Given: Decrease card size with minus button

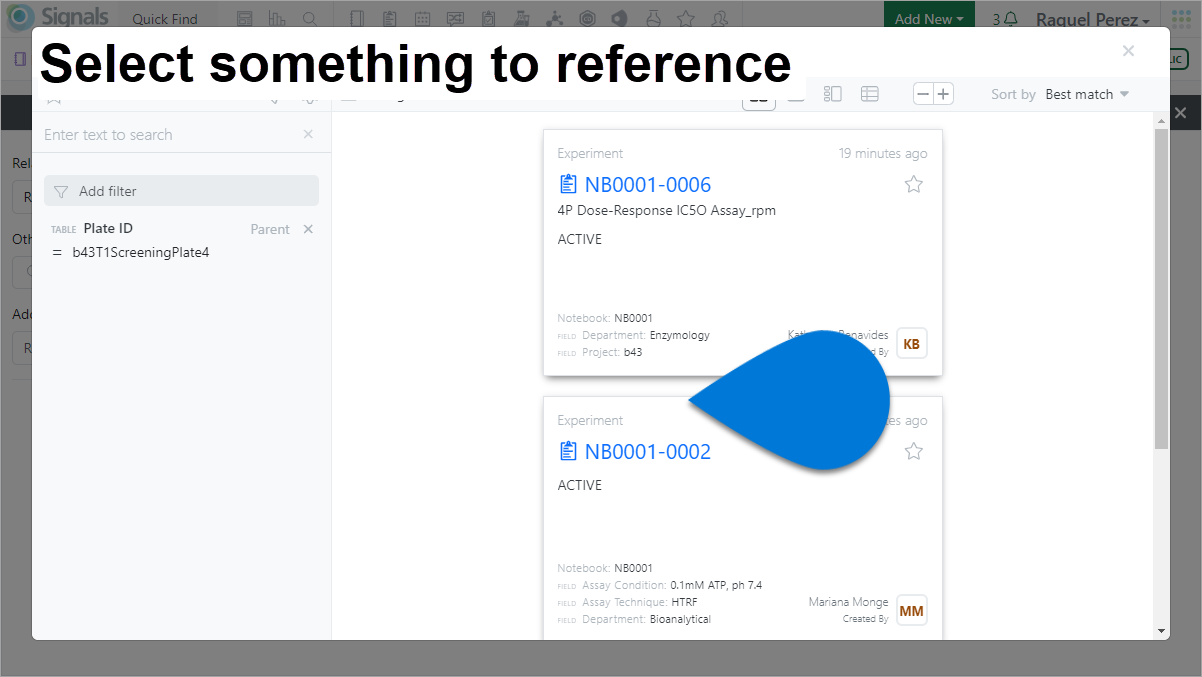Looking at the screenshot, I should pyautogui.click(x=923, y=94).
